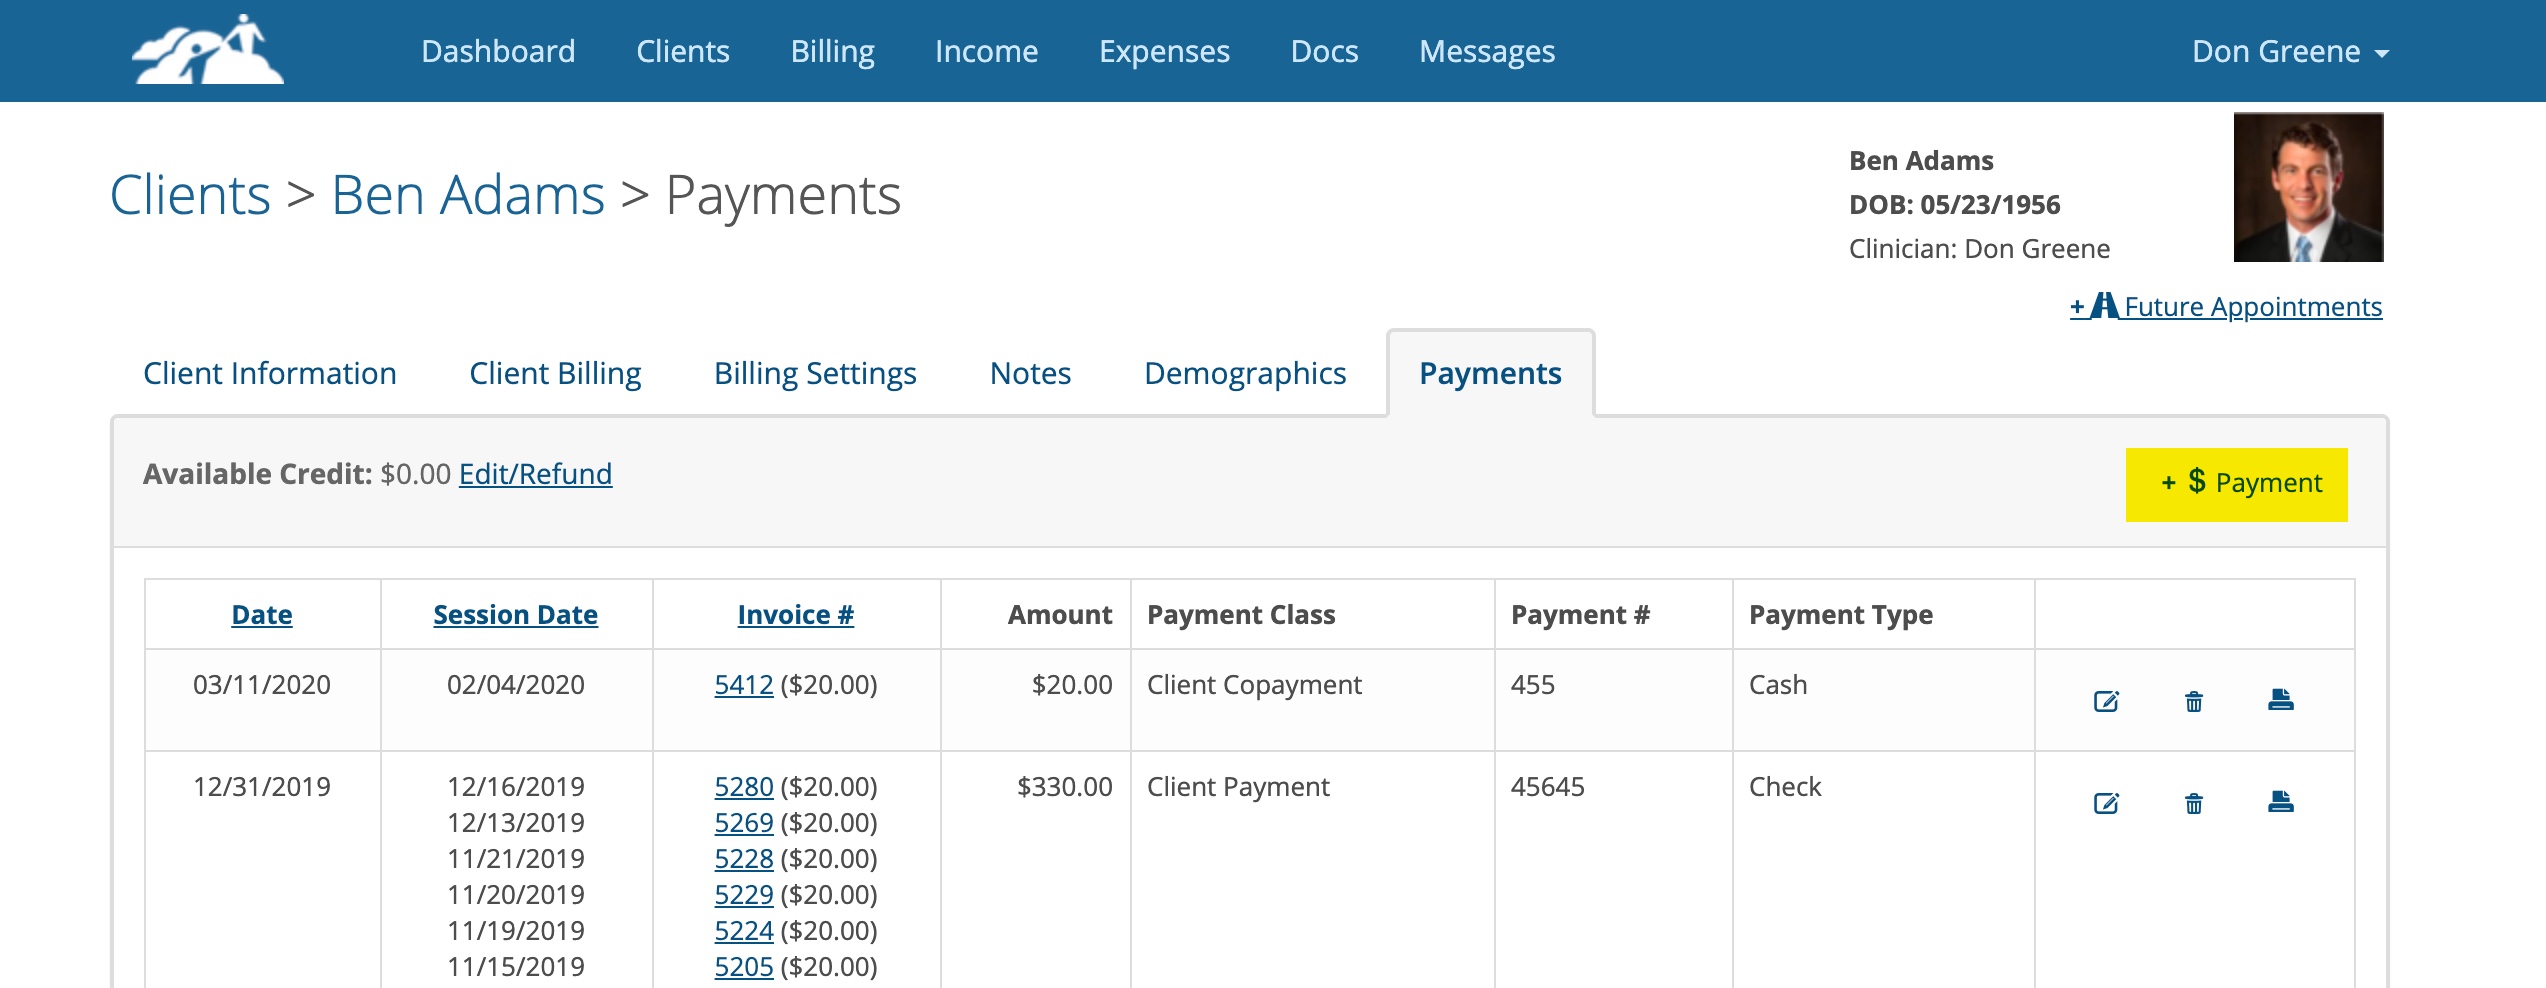
Task: Sort the table by Session Date
Action: pos(515,615)
